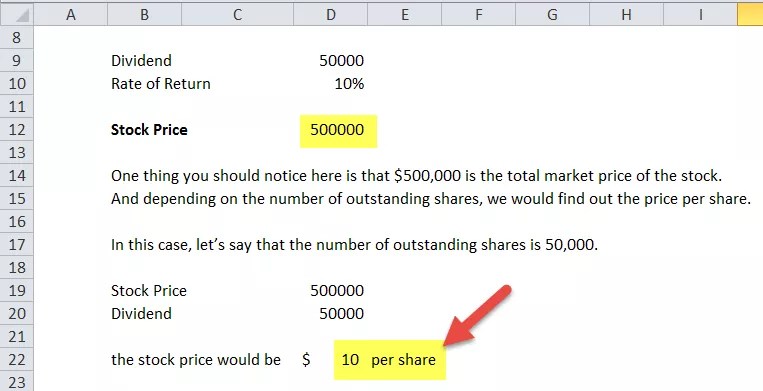Select column G header
This screenshot has height=391, width=763.
[552, 15]
